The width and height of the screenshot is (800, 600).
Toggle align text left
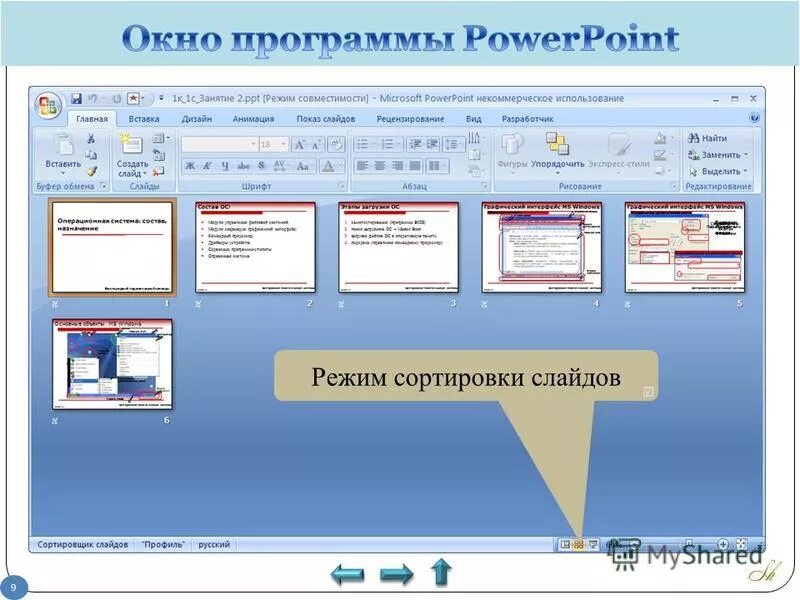point(362,166)
